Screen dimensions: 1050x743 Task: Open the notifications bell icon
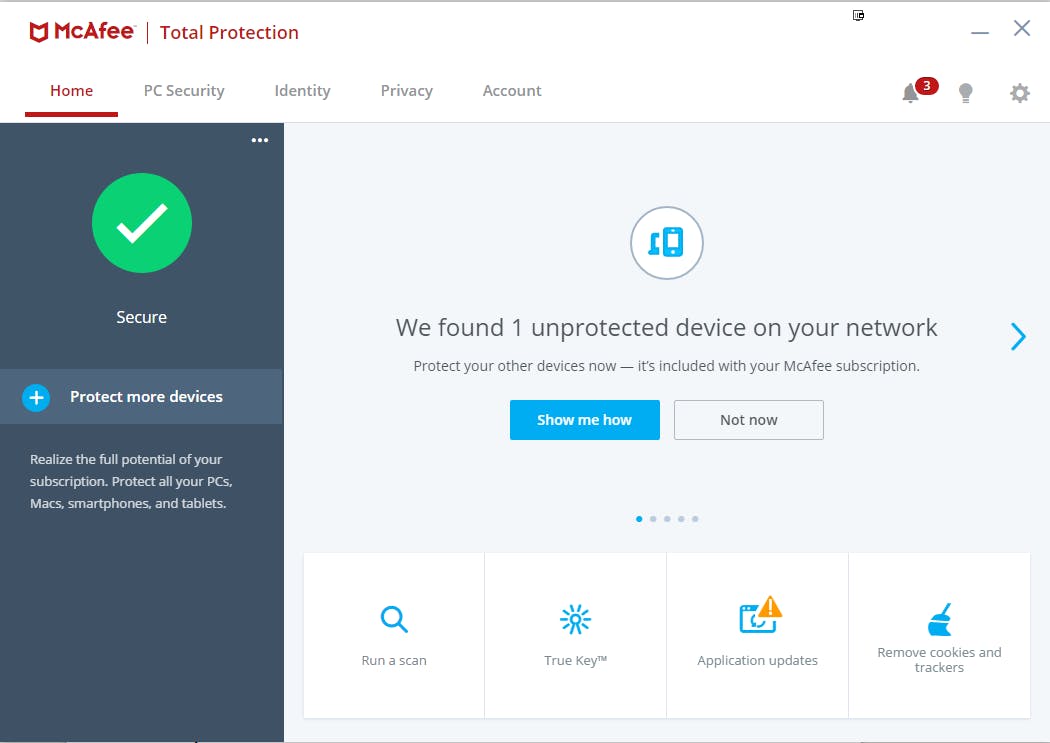(x=910, y=93)
